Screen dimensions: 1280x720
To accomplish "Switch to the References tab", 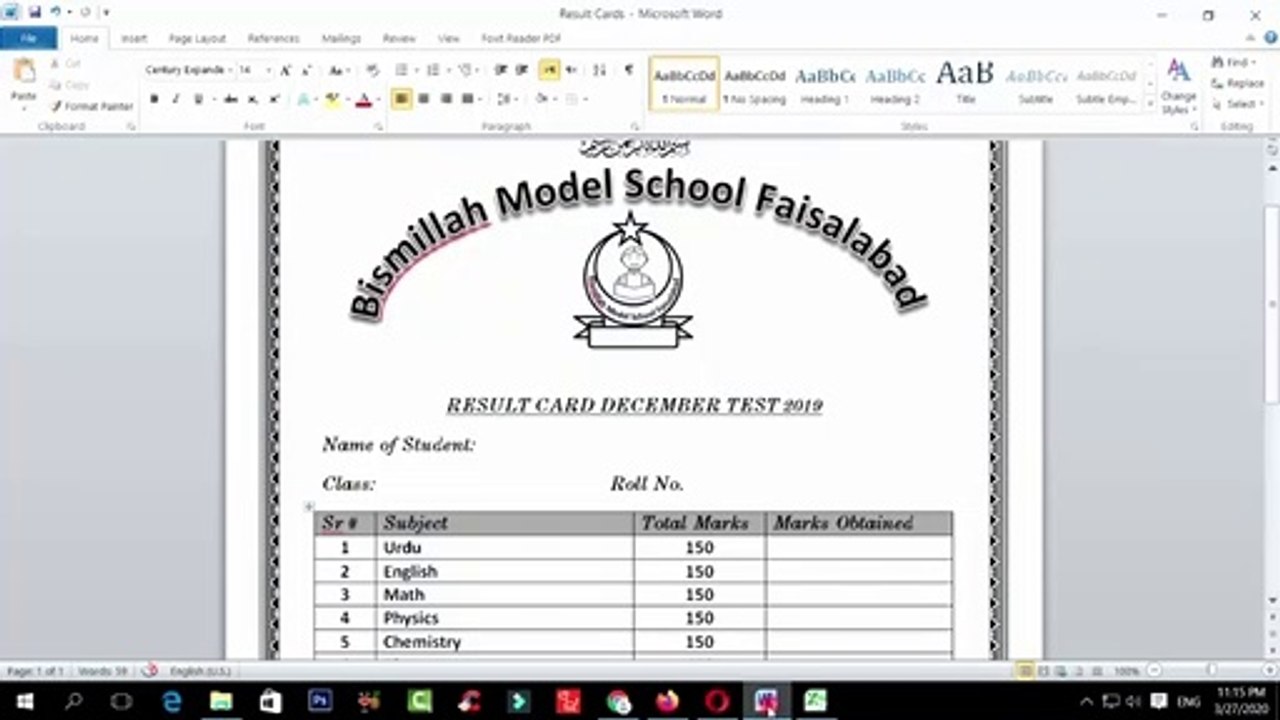I will 273,38.
